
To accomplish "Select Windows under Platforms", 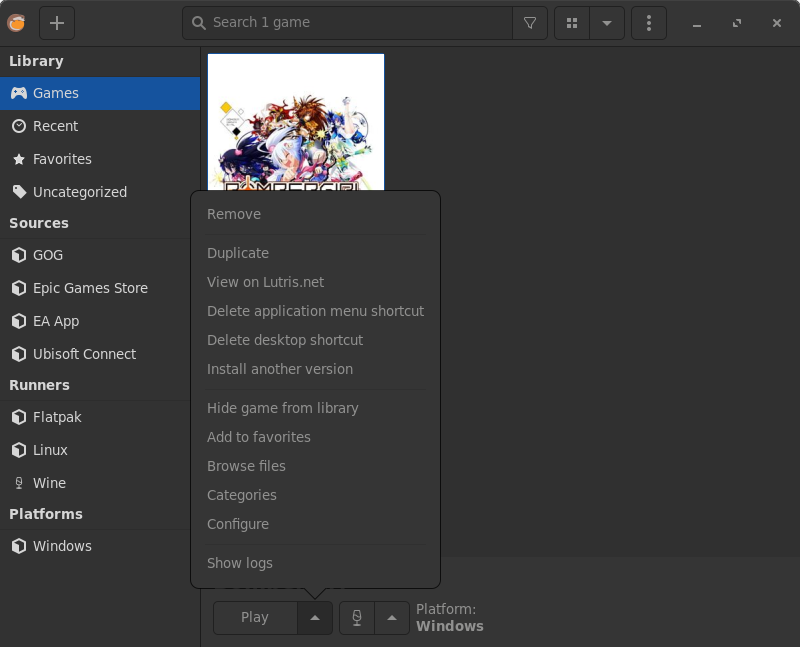I will click(62, 546).
